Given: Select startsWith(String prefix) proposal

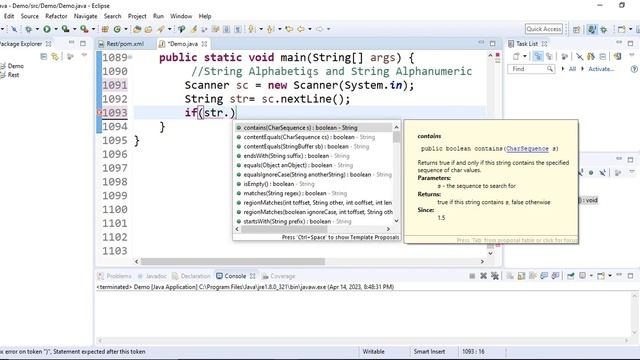Looking at the screenshot, I should point(313,222).
